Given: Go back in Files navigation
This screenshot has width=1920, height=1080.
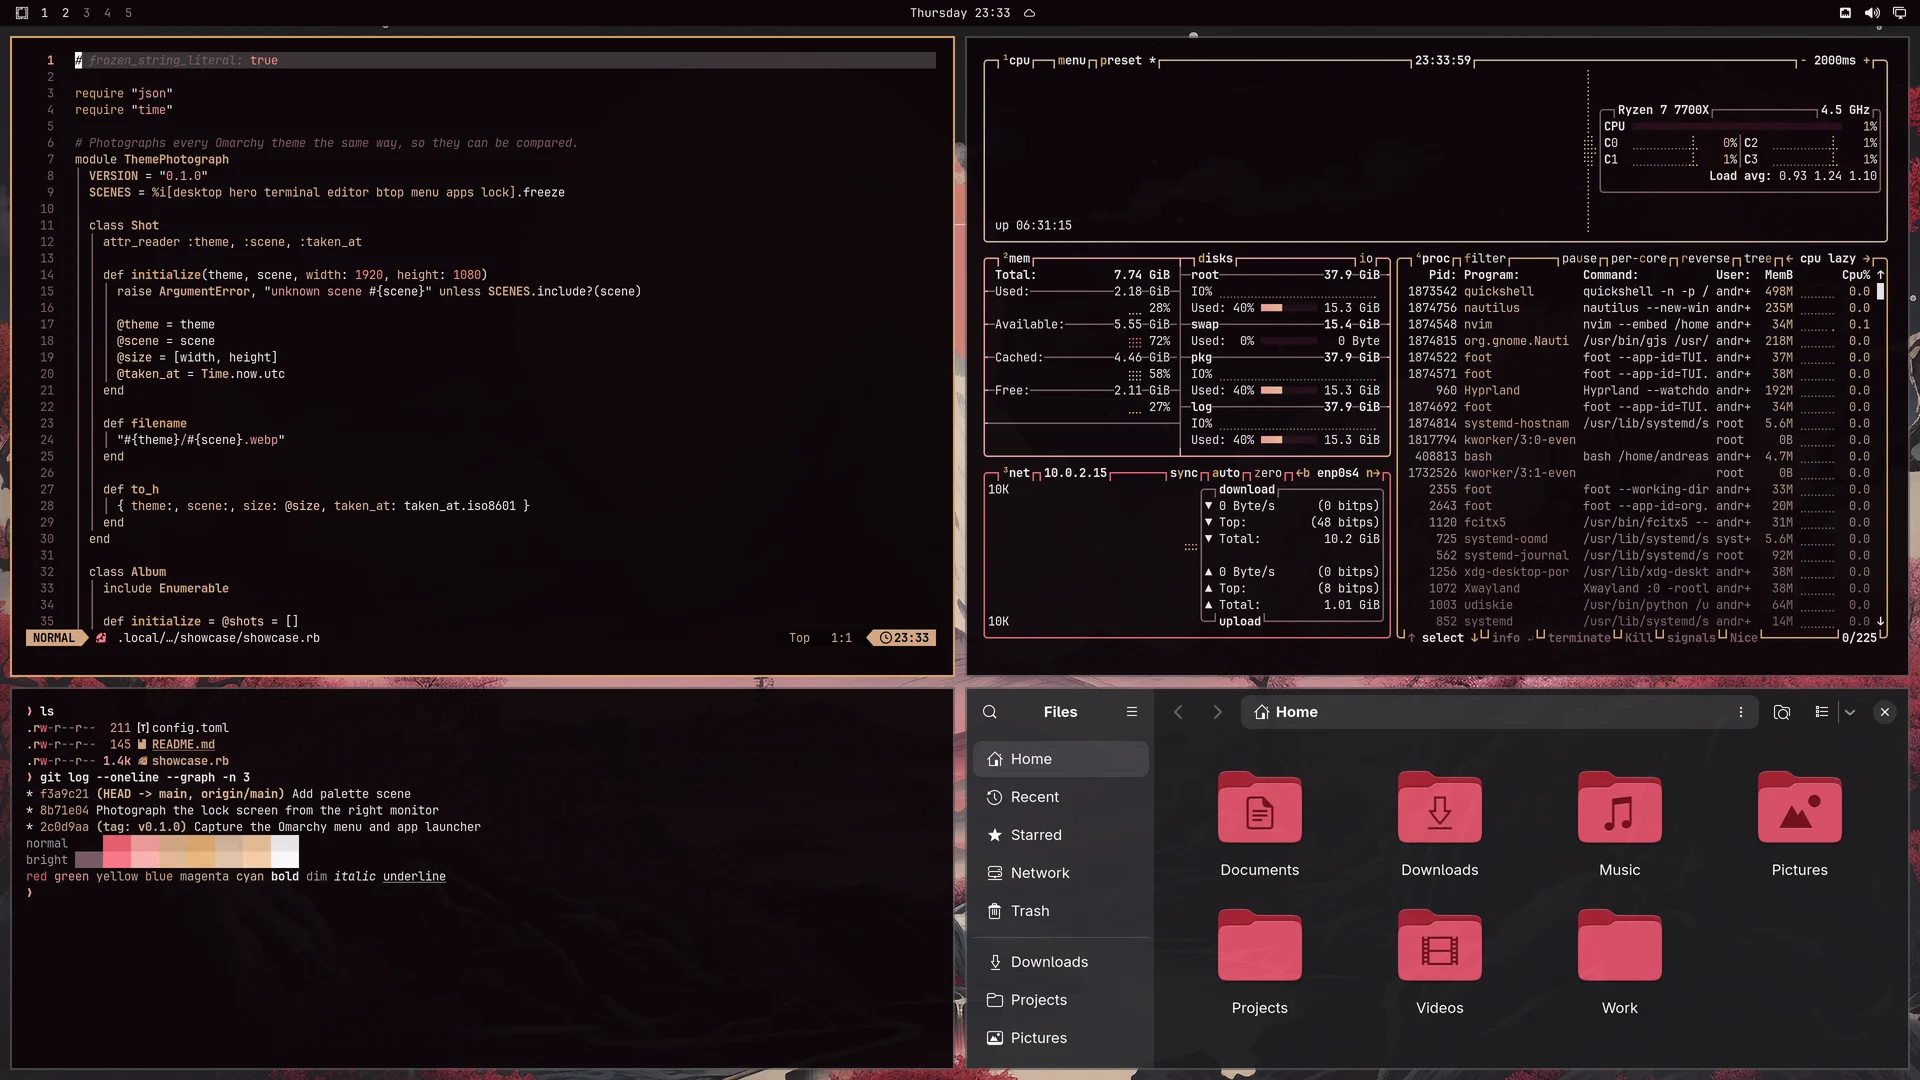Looking at the screenshot, I should 1178,712.
